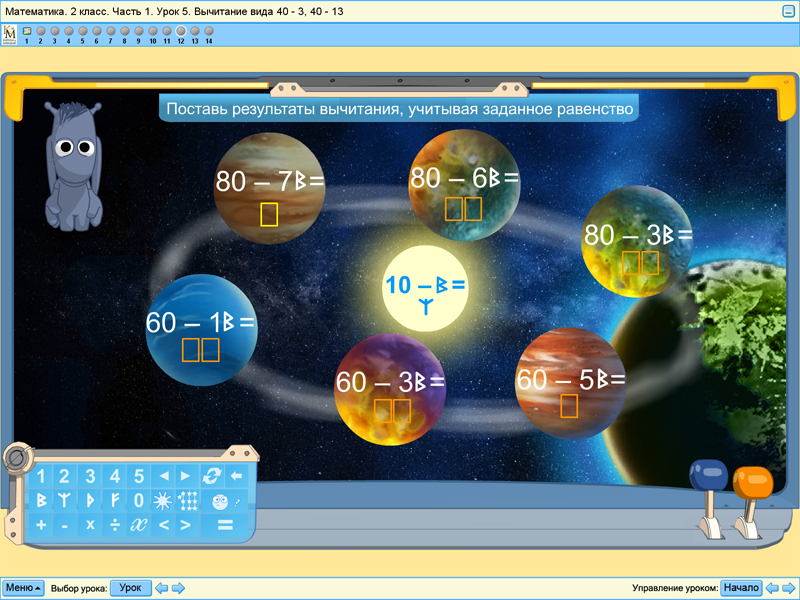800x600 pixels.
Task: Go to next lesson arrow beside Урок
Action: [x=178, y=588]
